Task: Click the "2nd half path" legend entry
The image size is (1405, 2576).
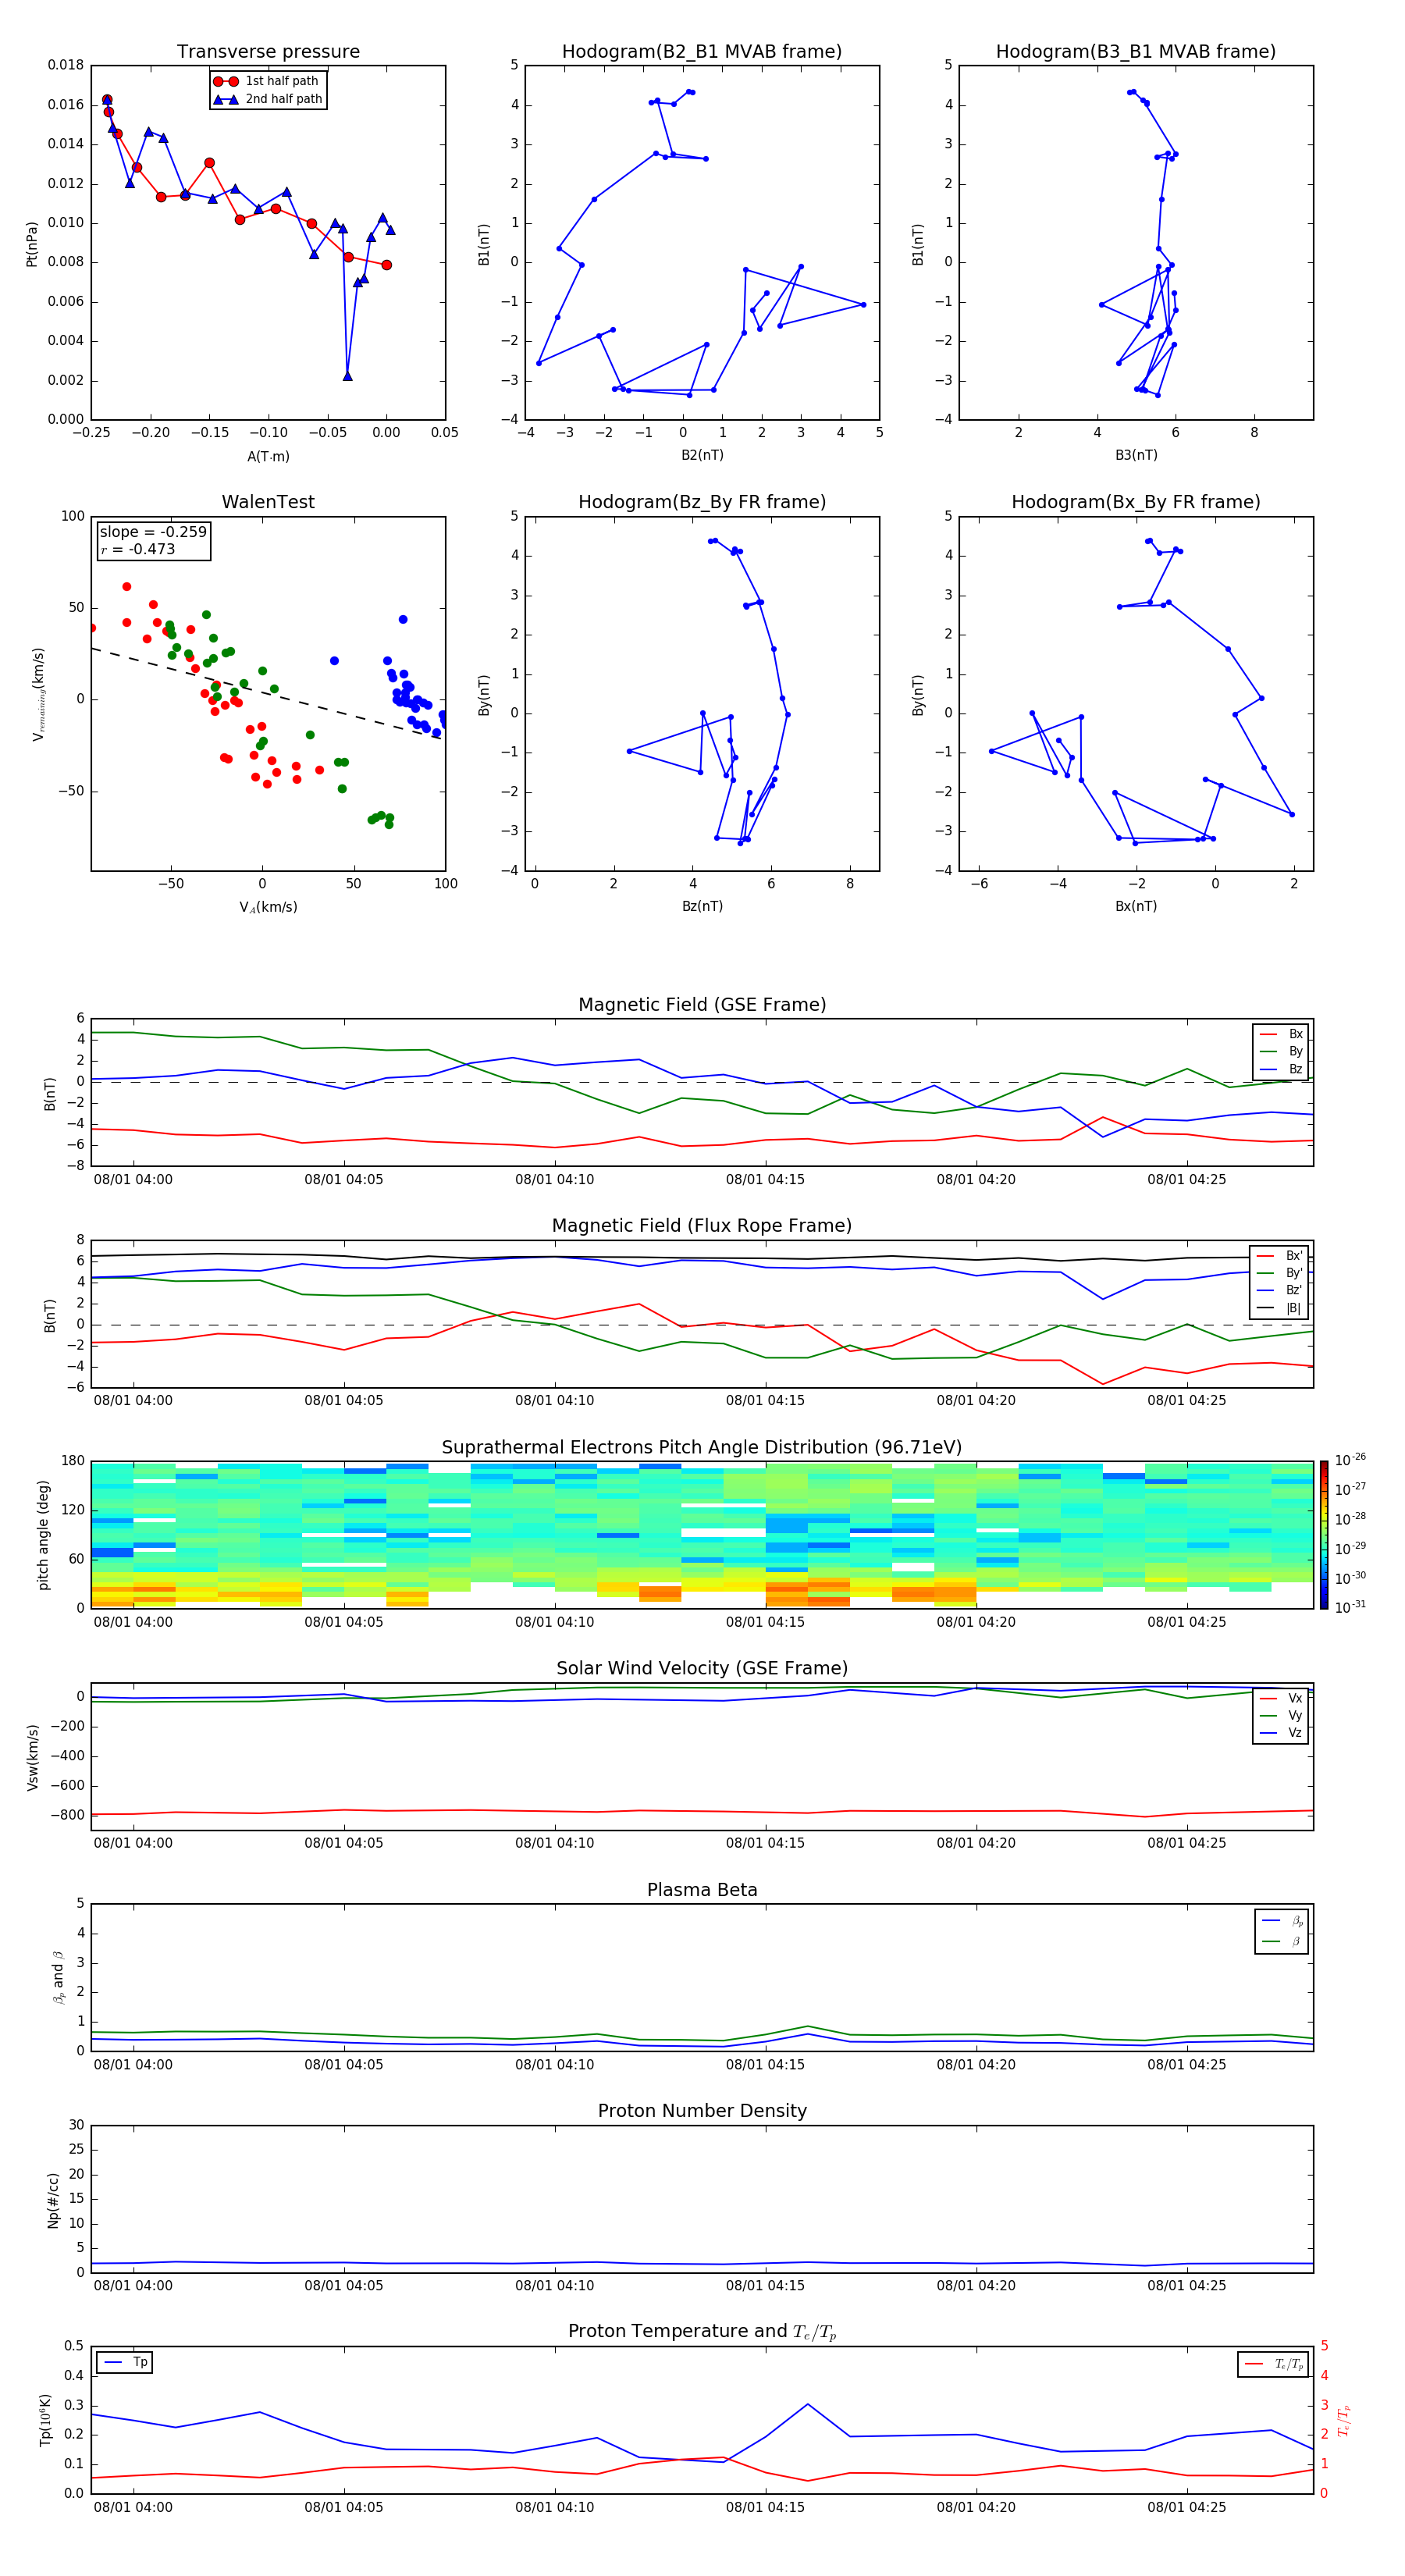Action: coord(267,99)
